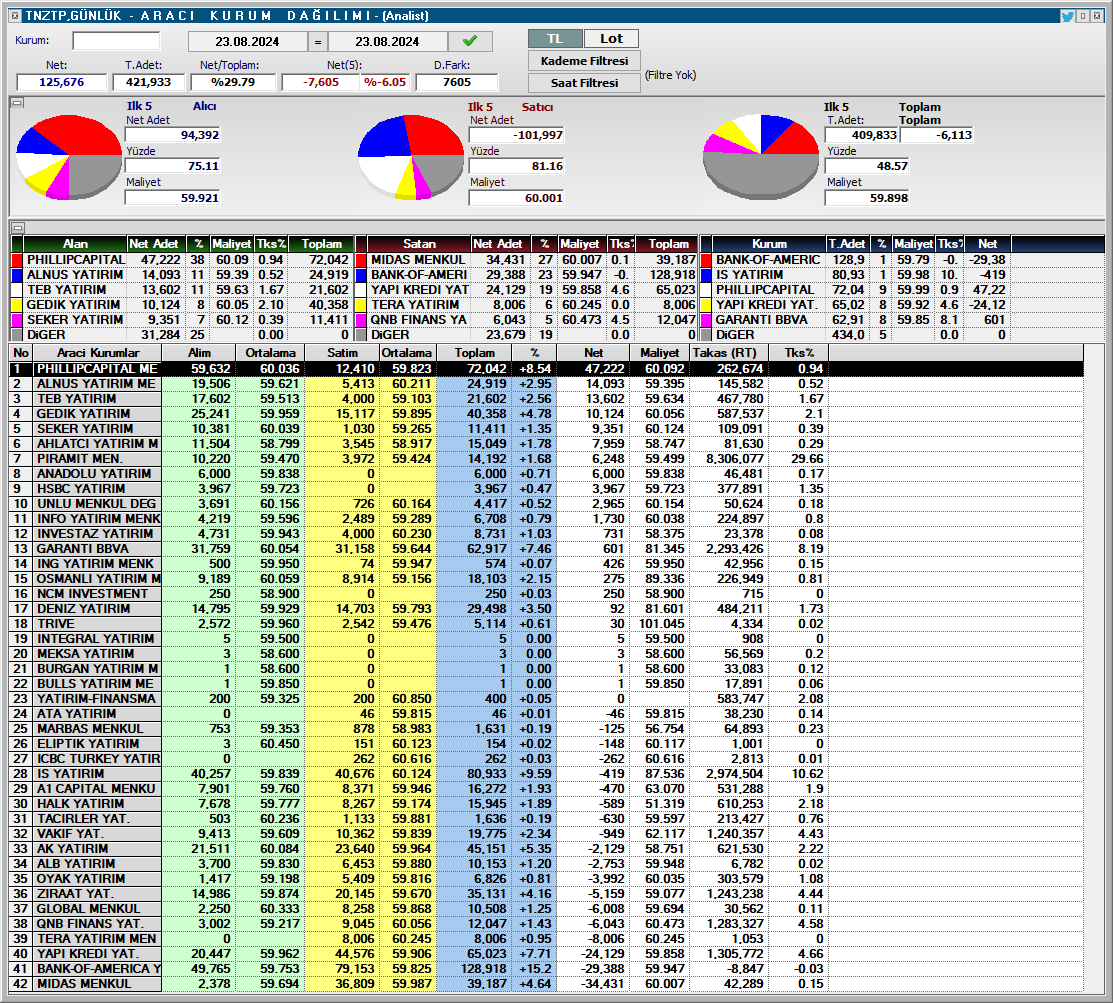Select the UNLU MENKUL DEG broker row
The height and width of the screenshot is (1003, 1113).
pyautogui.click(x=547, y=503)
